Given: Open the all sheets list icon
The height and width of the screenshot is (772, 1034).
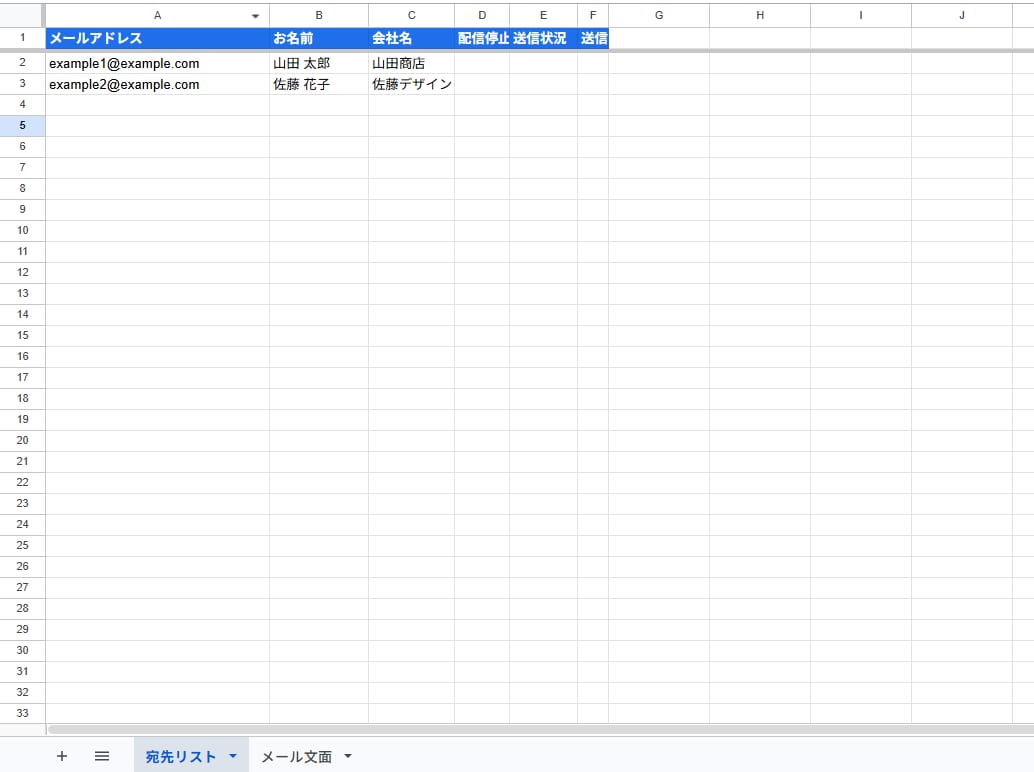Looking at the screenshot, I should point(102,756).
